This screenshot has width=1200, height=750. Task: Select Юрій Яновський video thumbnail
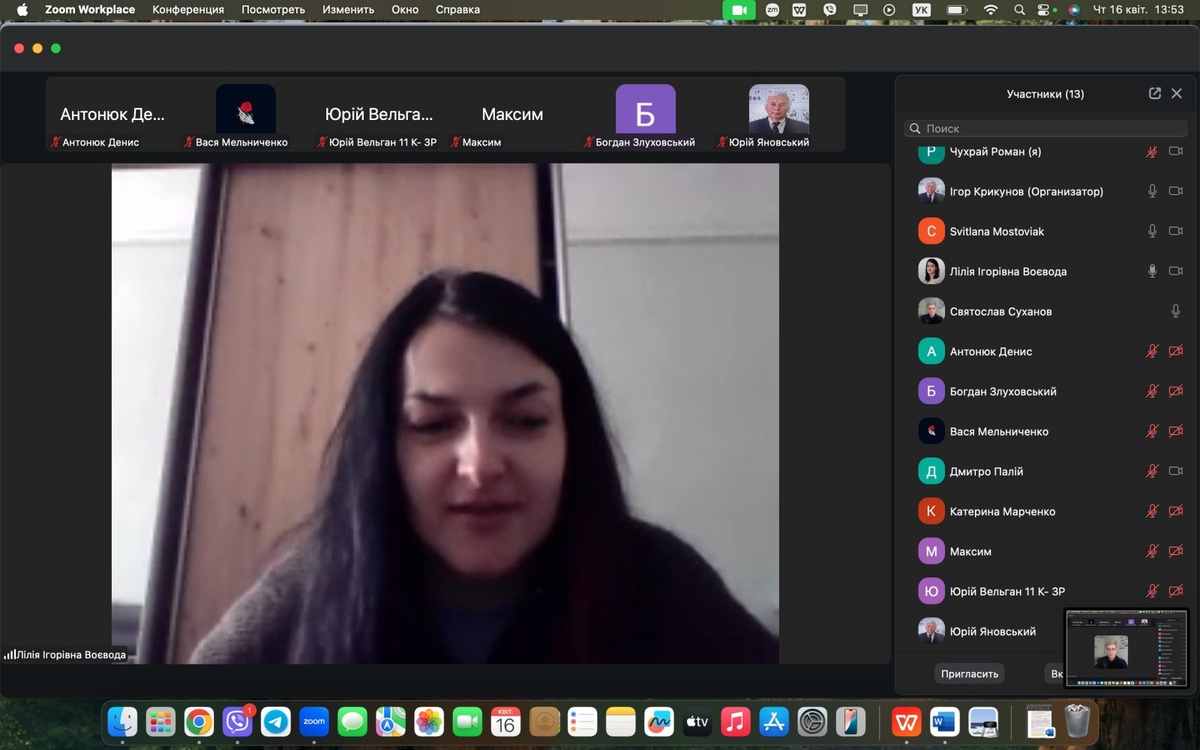pos(778,110)
